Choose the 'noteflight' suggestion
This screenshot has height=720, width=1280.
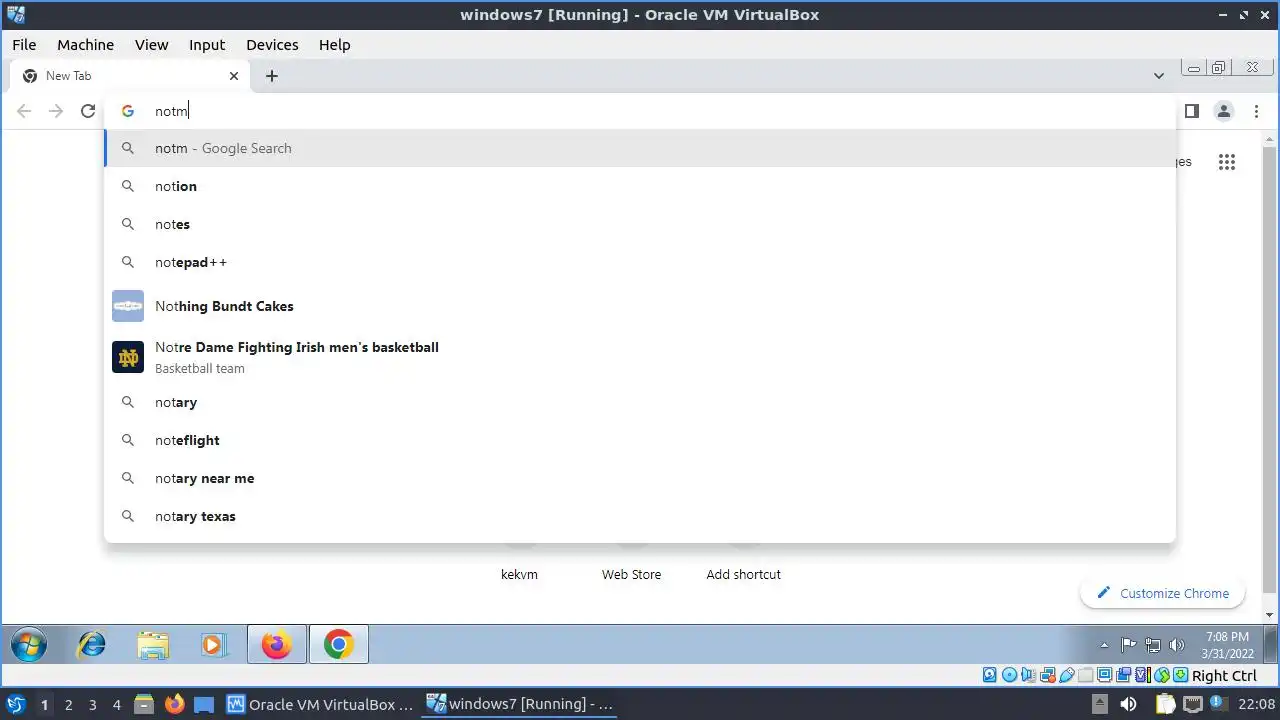point(640,440)
